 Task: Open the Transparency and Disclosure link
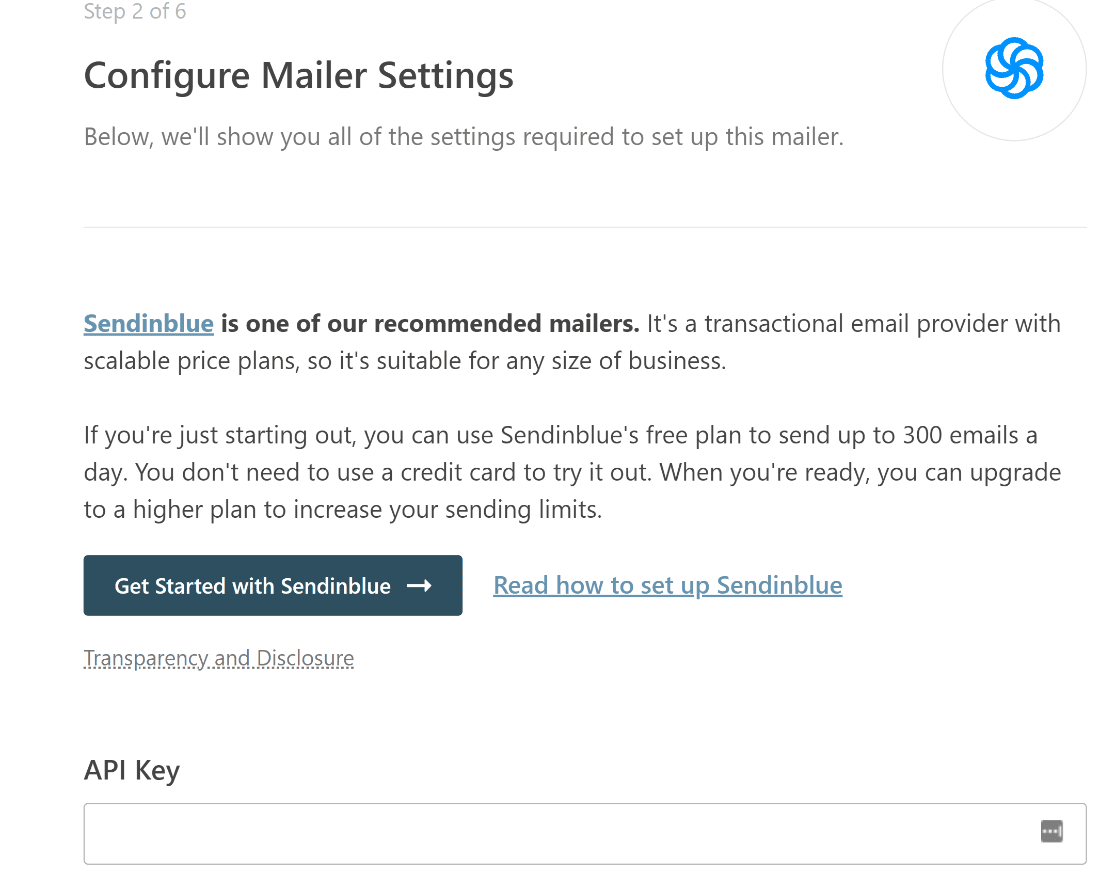coord(219,659)
